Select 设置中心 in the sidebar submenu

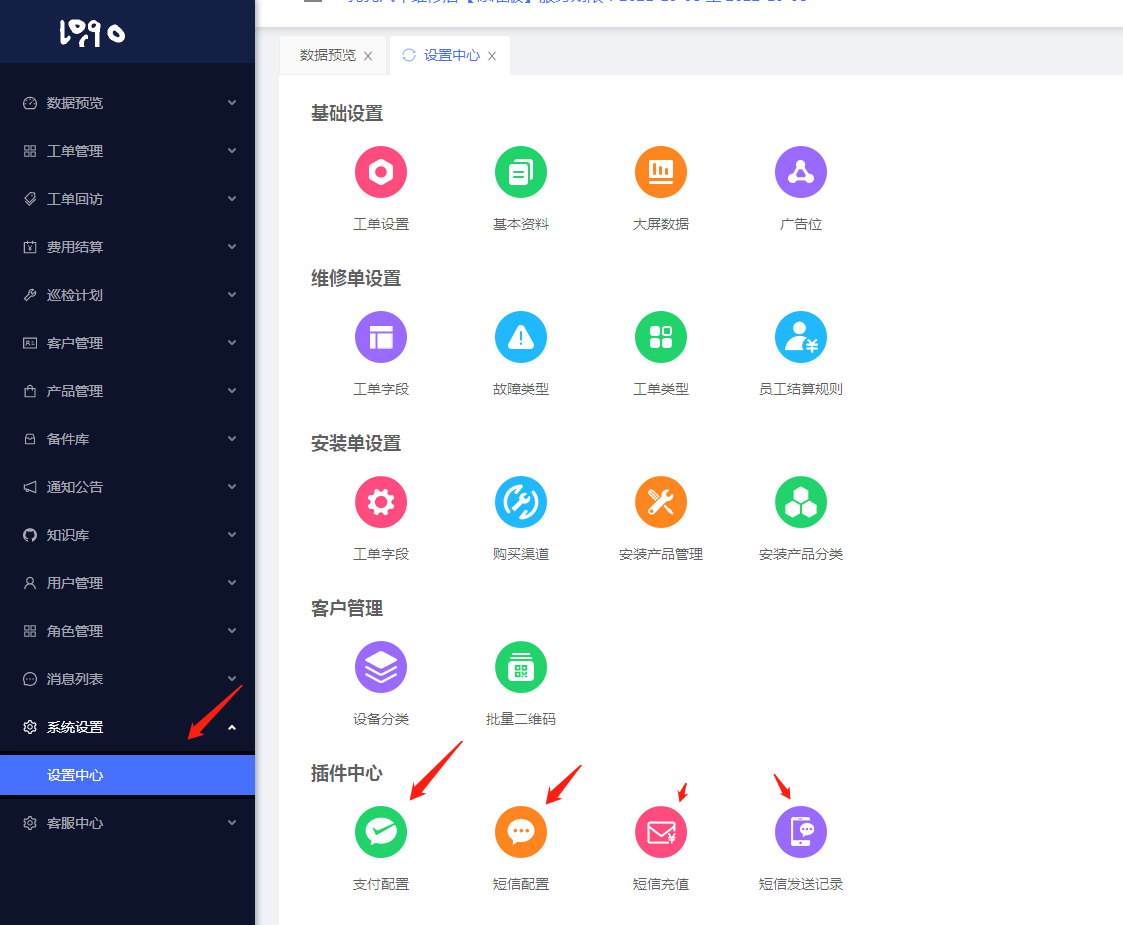[x=127, y=775]
